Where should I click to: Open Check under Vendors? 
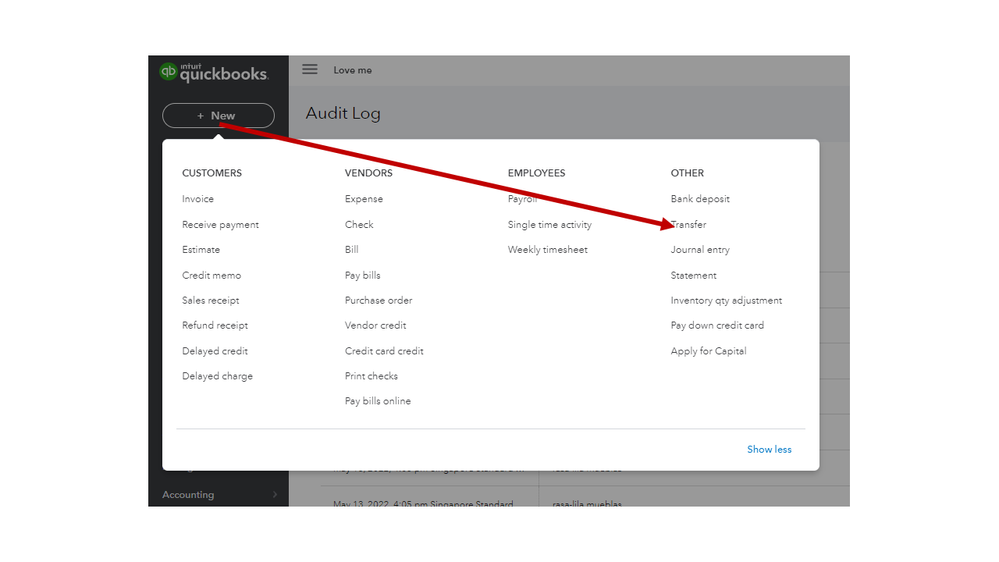359,225
